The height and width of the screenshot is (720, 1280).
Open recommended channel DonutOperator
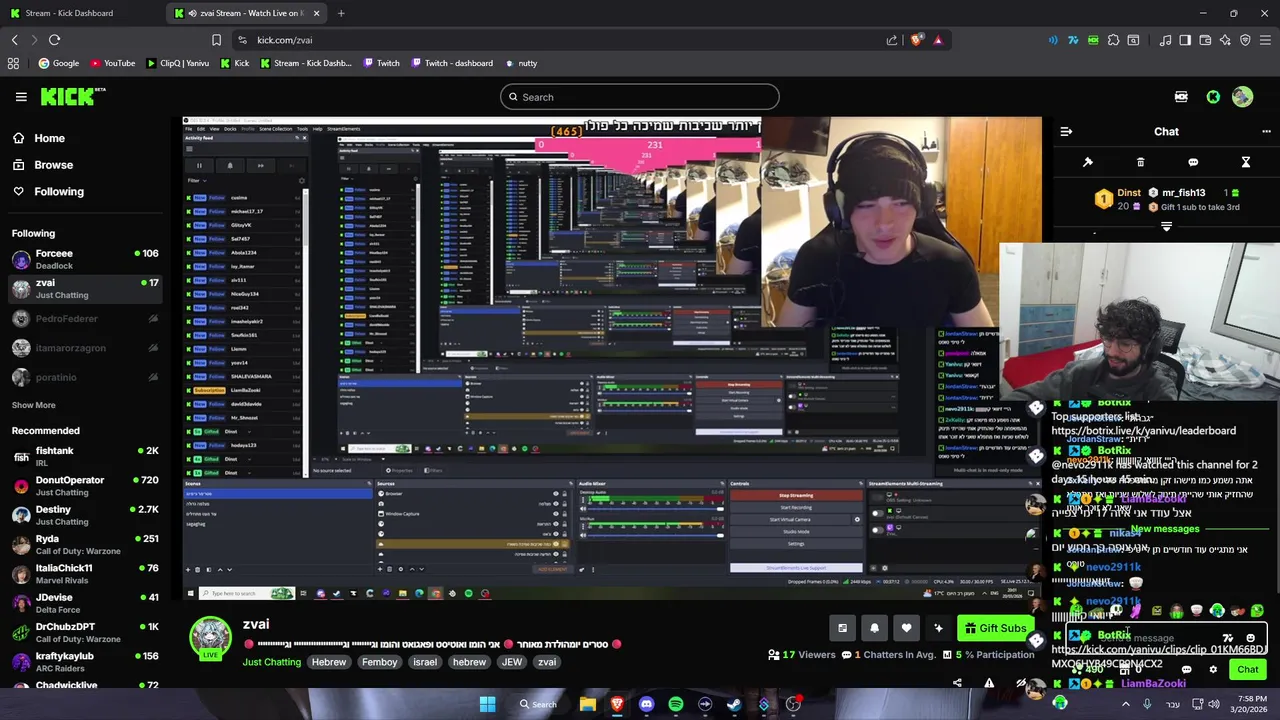85,486
